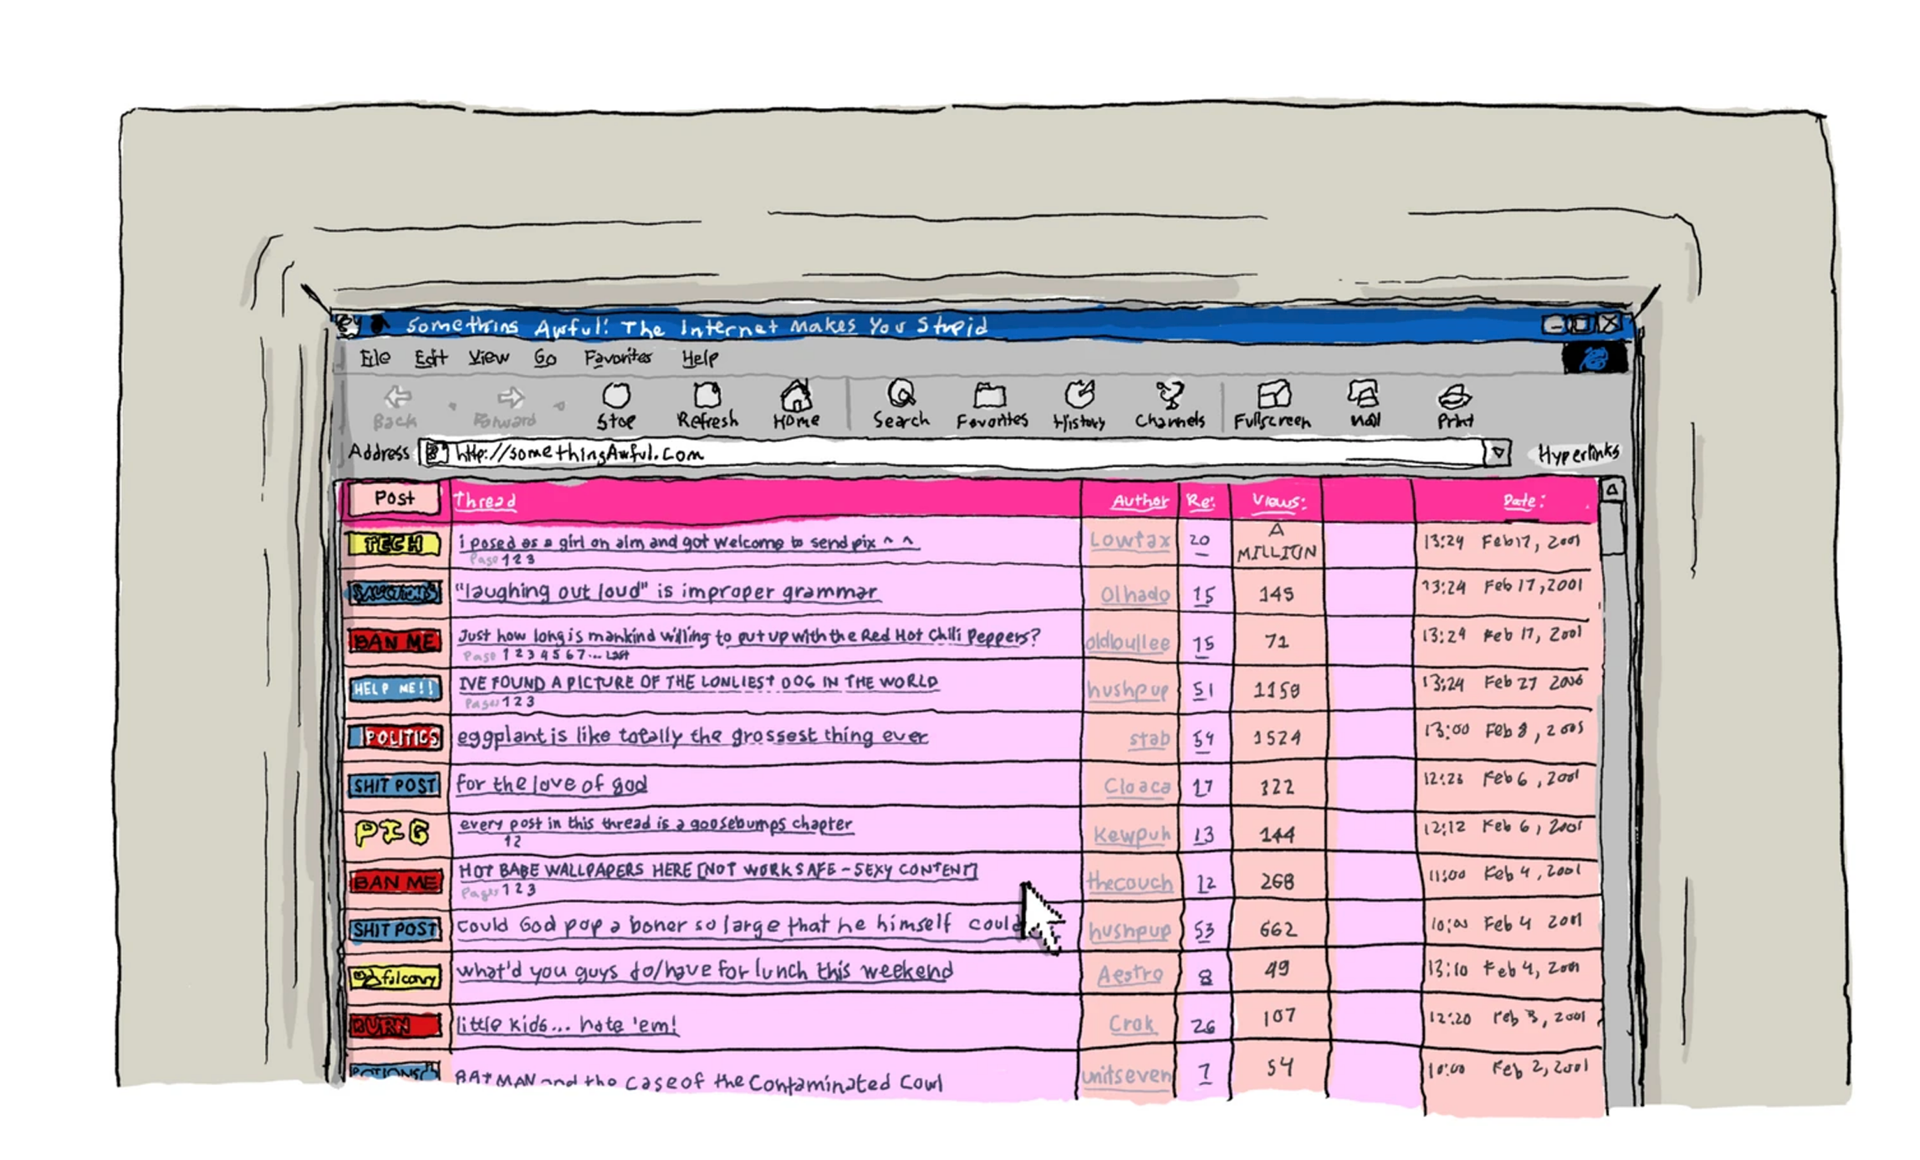Open the Favorites menu
The height and width of the screenshot is (1160, 1920).
617,357
